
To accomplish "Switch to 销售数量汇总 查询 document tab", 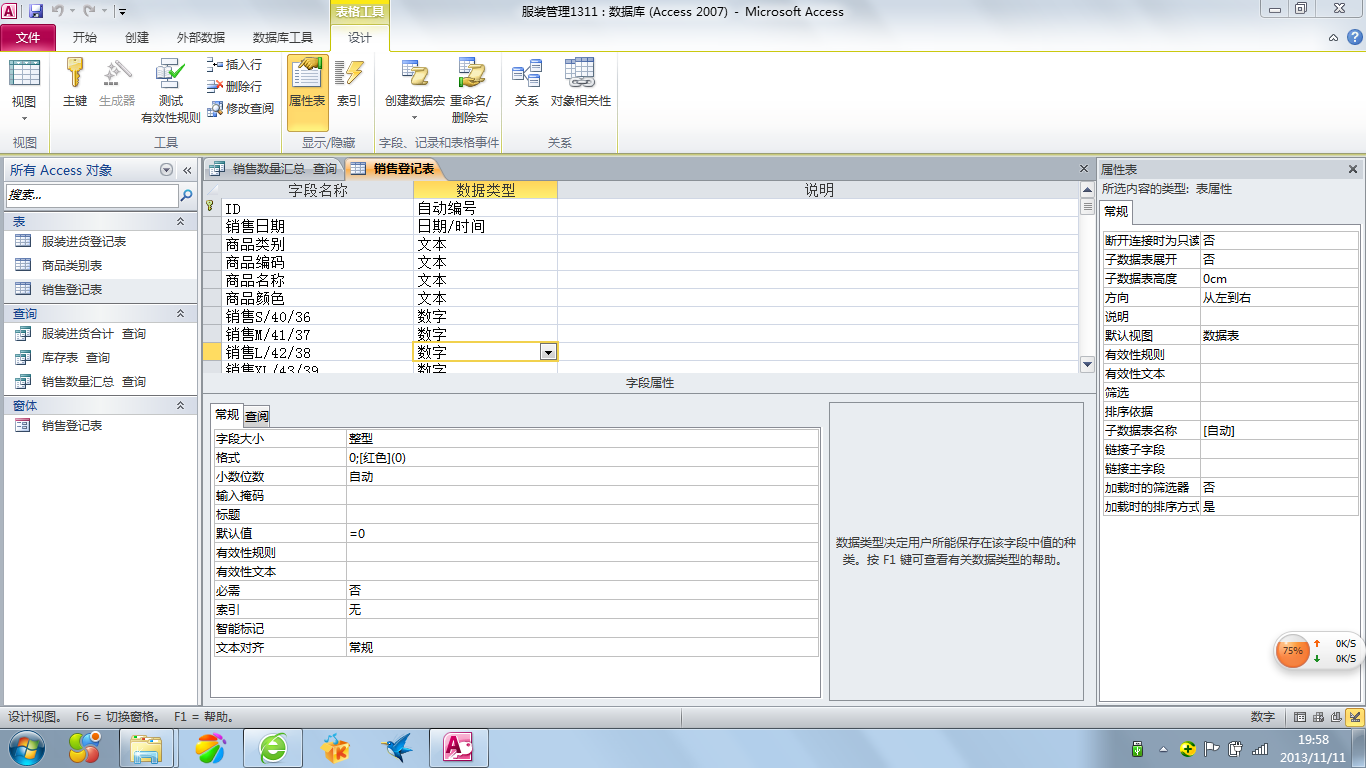I will click(275, 169).
